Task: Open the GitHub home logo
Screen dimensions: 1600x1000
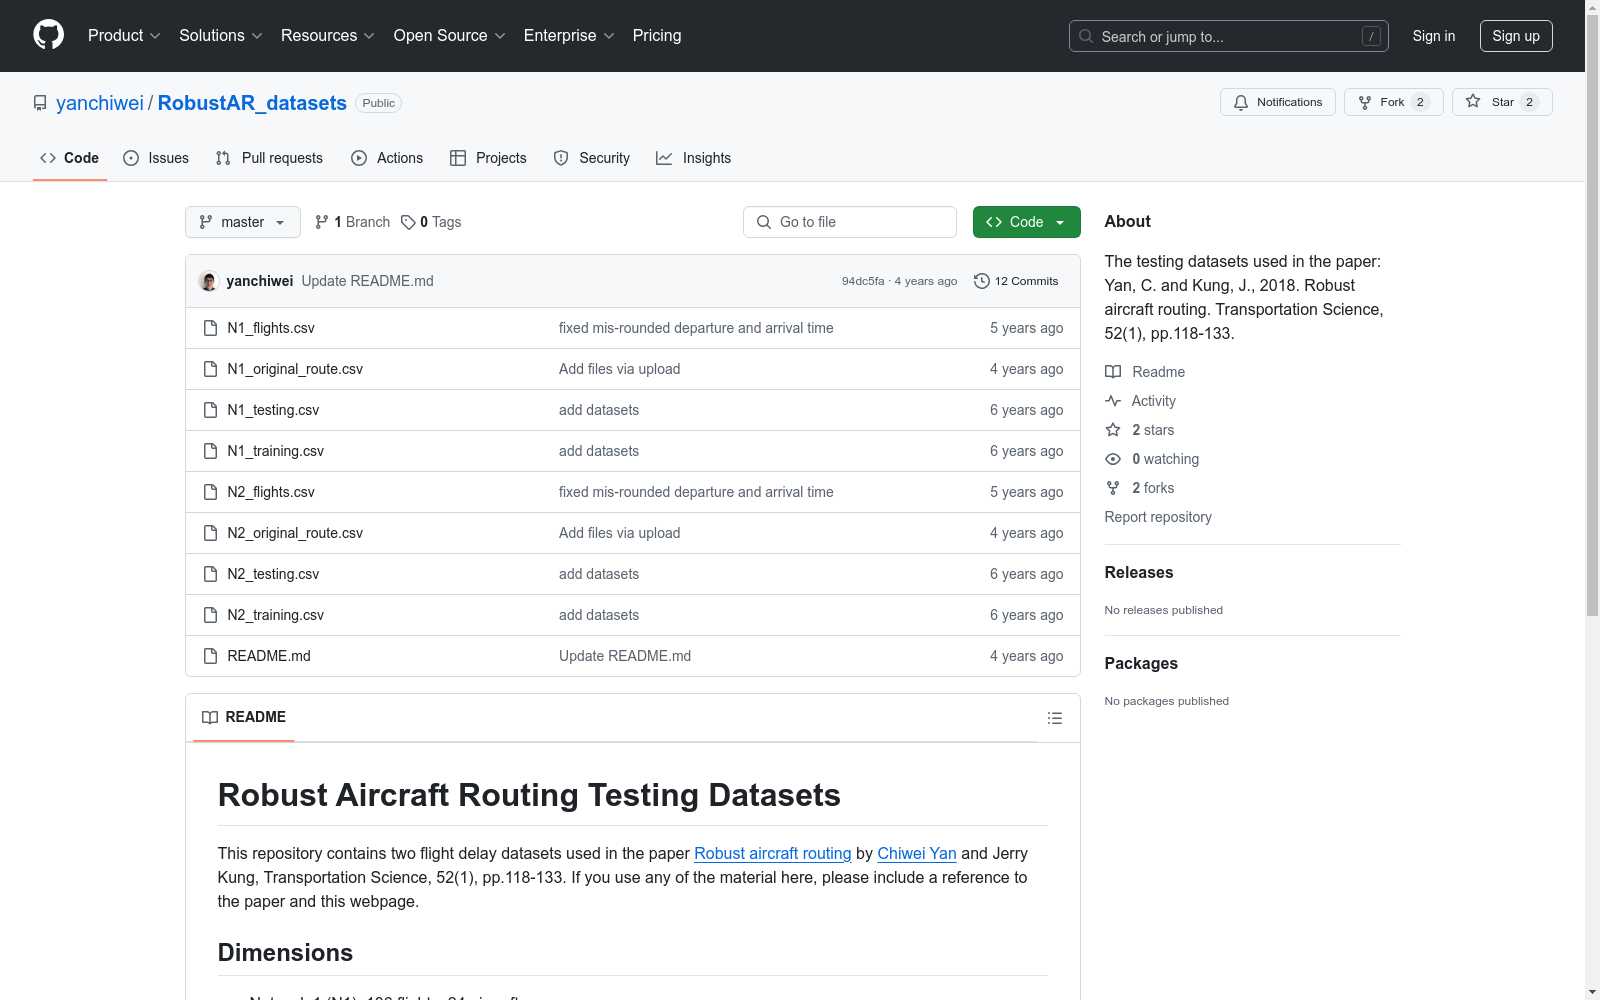Action: (x=48, y=35)
